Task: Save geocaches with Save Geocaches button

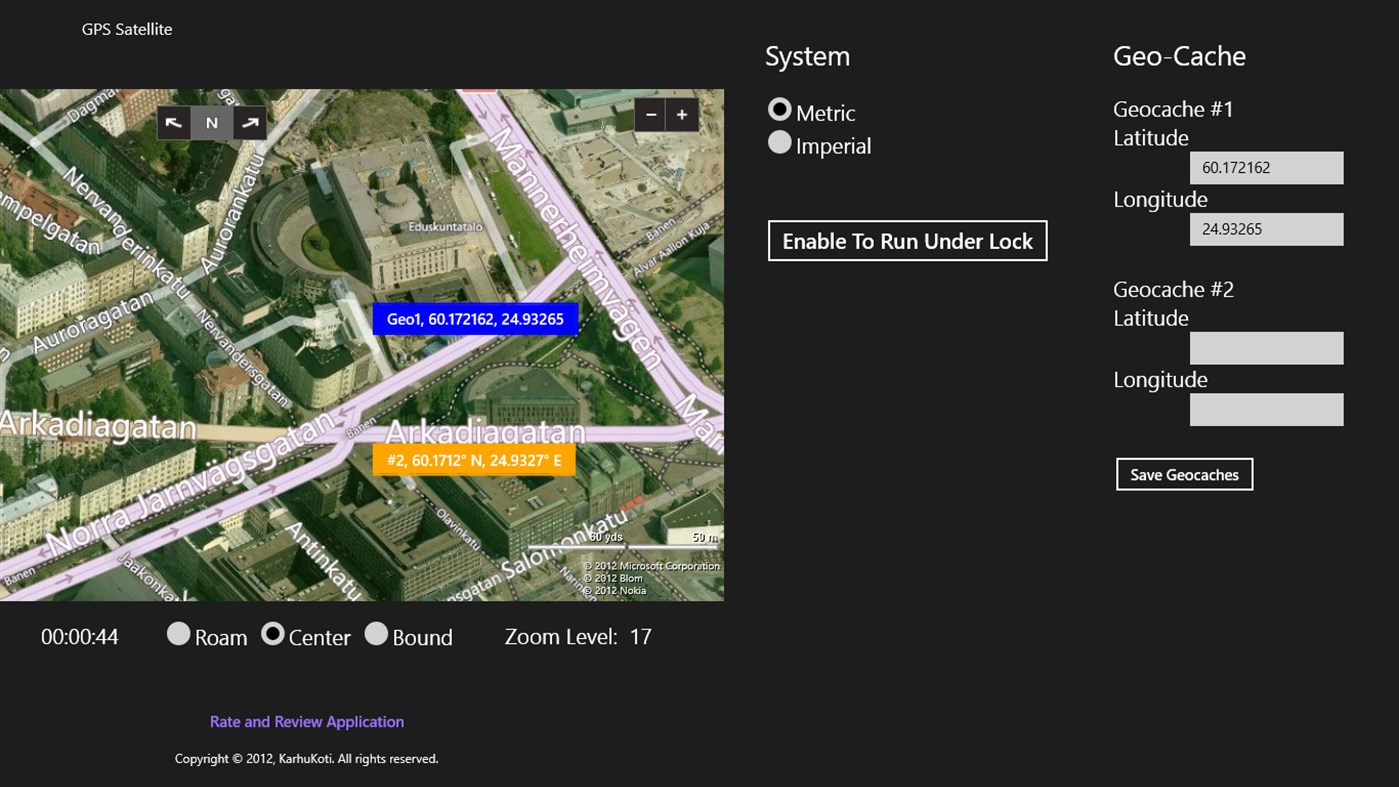Action: [x=1184, y=474]
